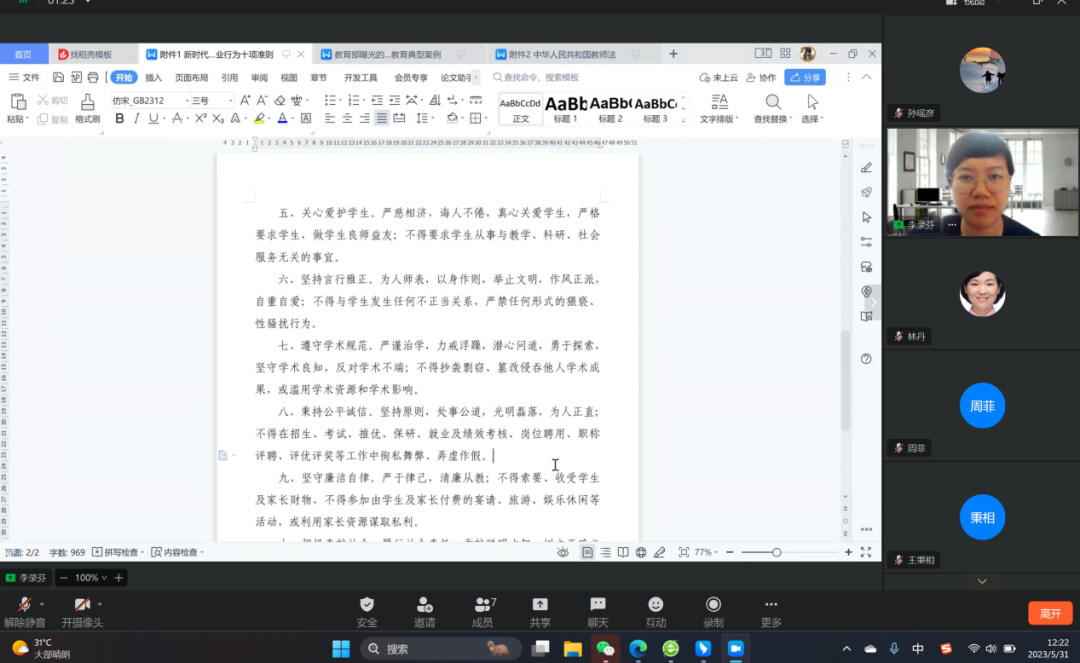
Task: Align text right
Action: pos(364,118)
